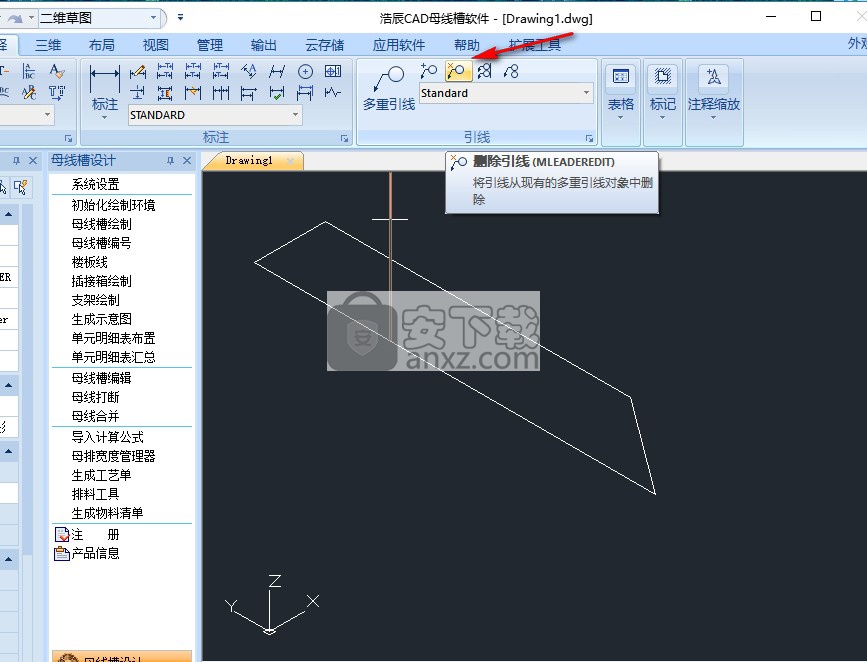This screenshot has width=867, height=662.
Task: Open the 视图 ribbon tab
Action: pos(155,45)
